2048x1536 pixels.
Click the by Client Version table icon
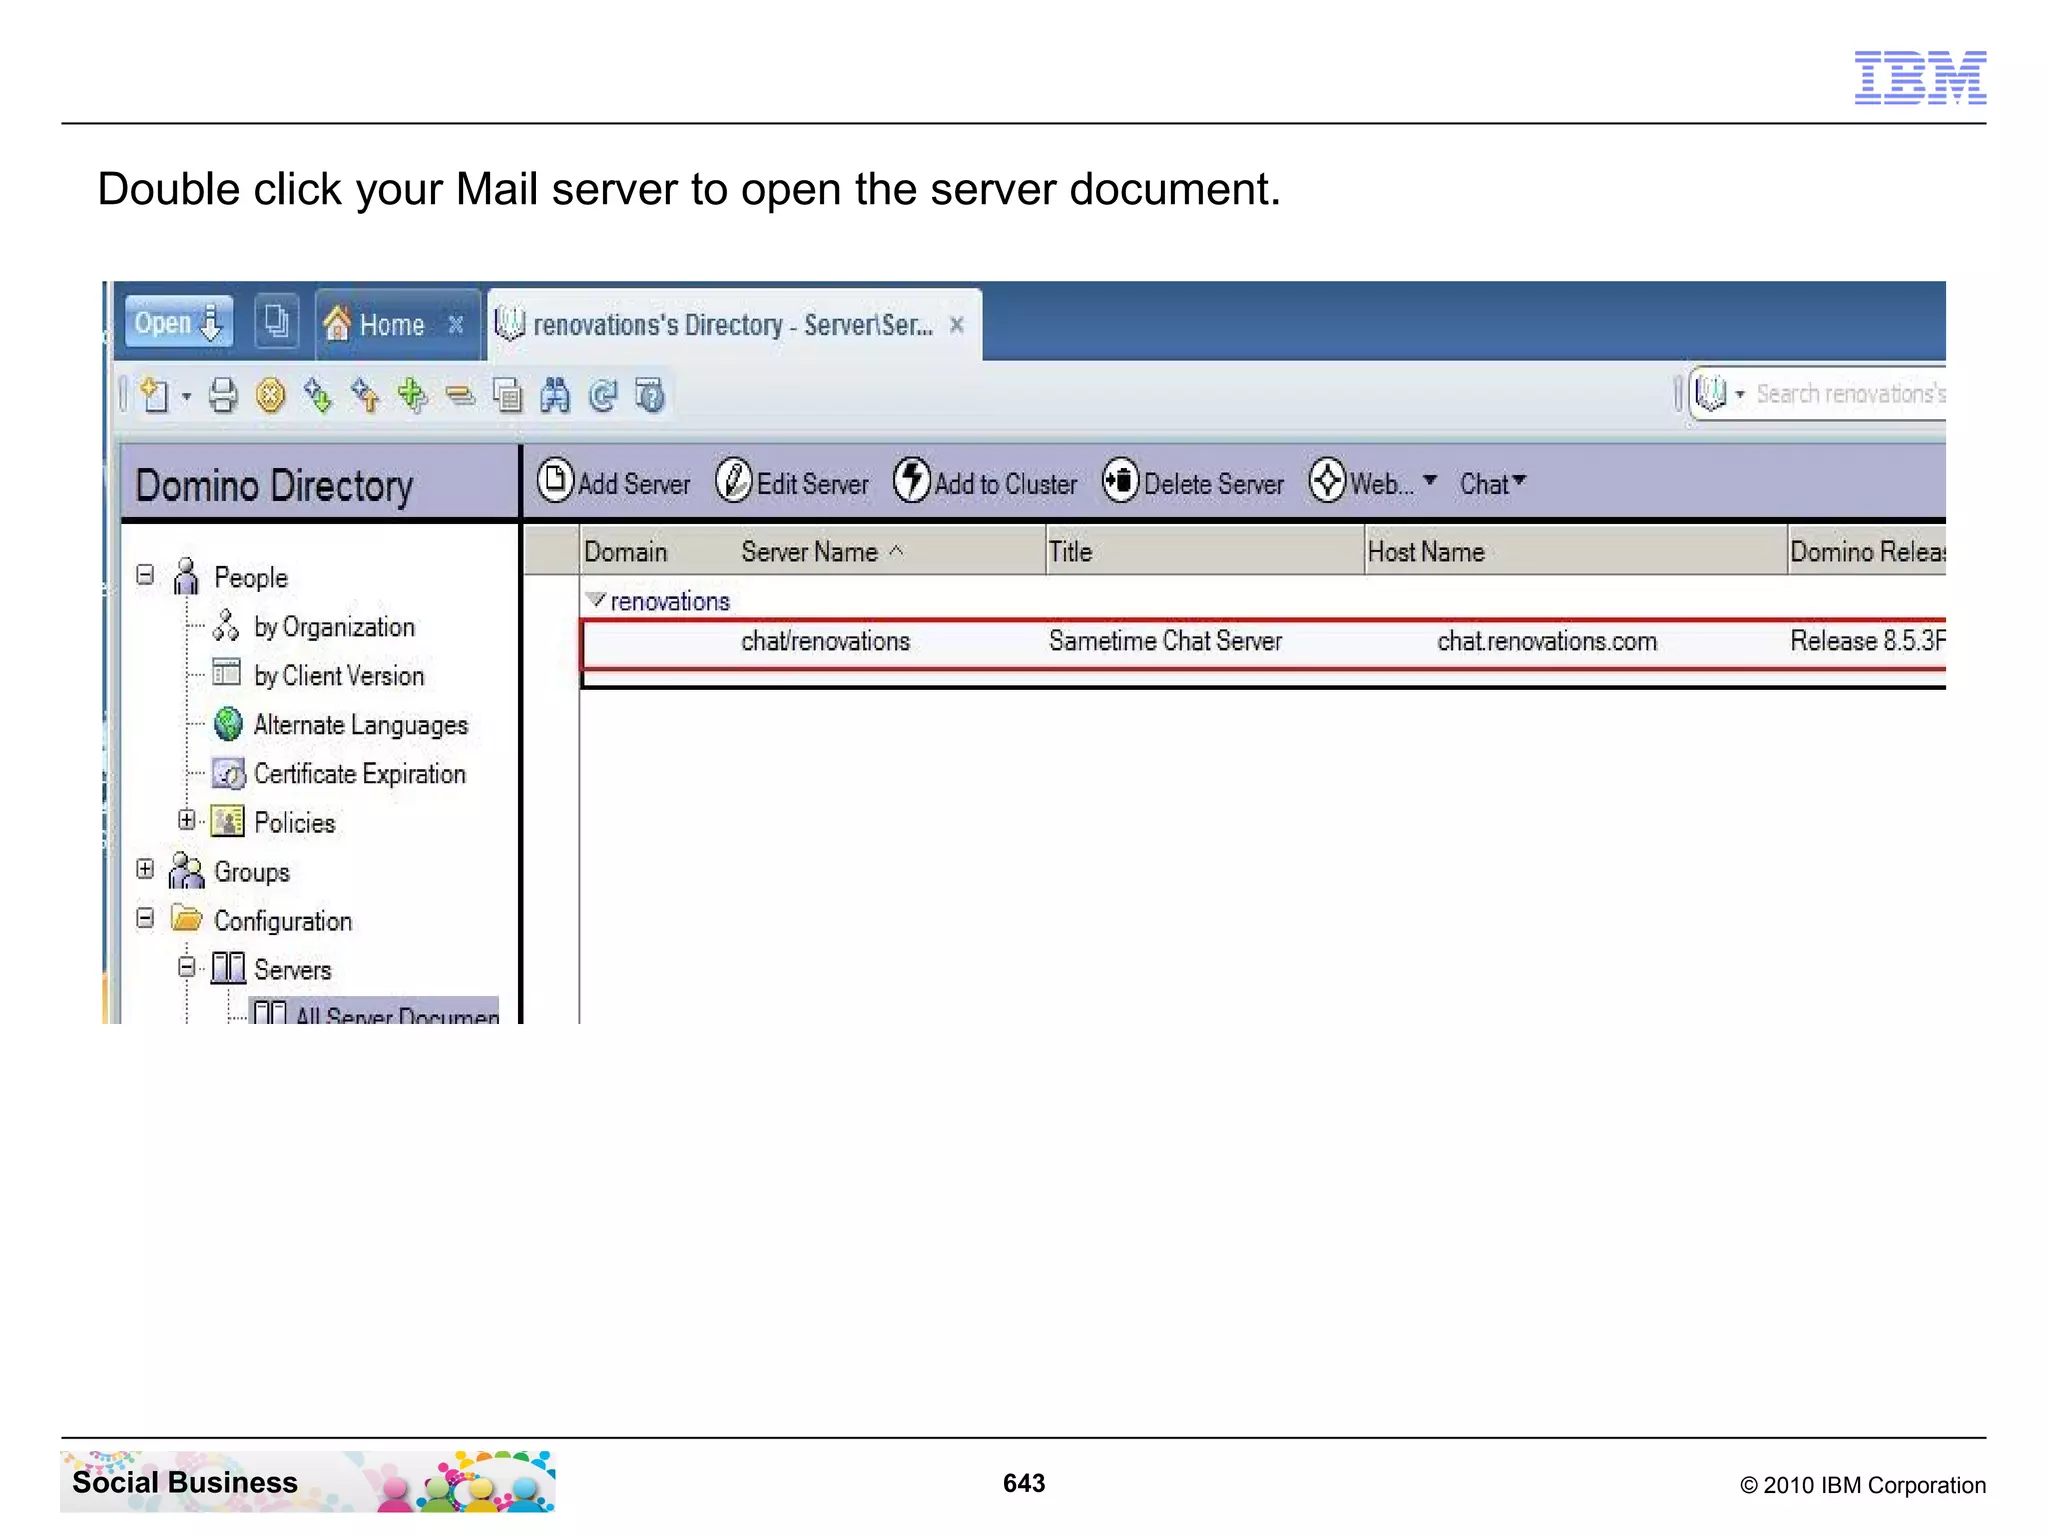point(227,673)
